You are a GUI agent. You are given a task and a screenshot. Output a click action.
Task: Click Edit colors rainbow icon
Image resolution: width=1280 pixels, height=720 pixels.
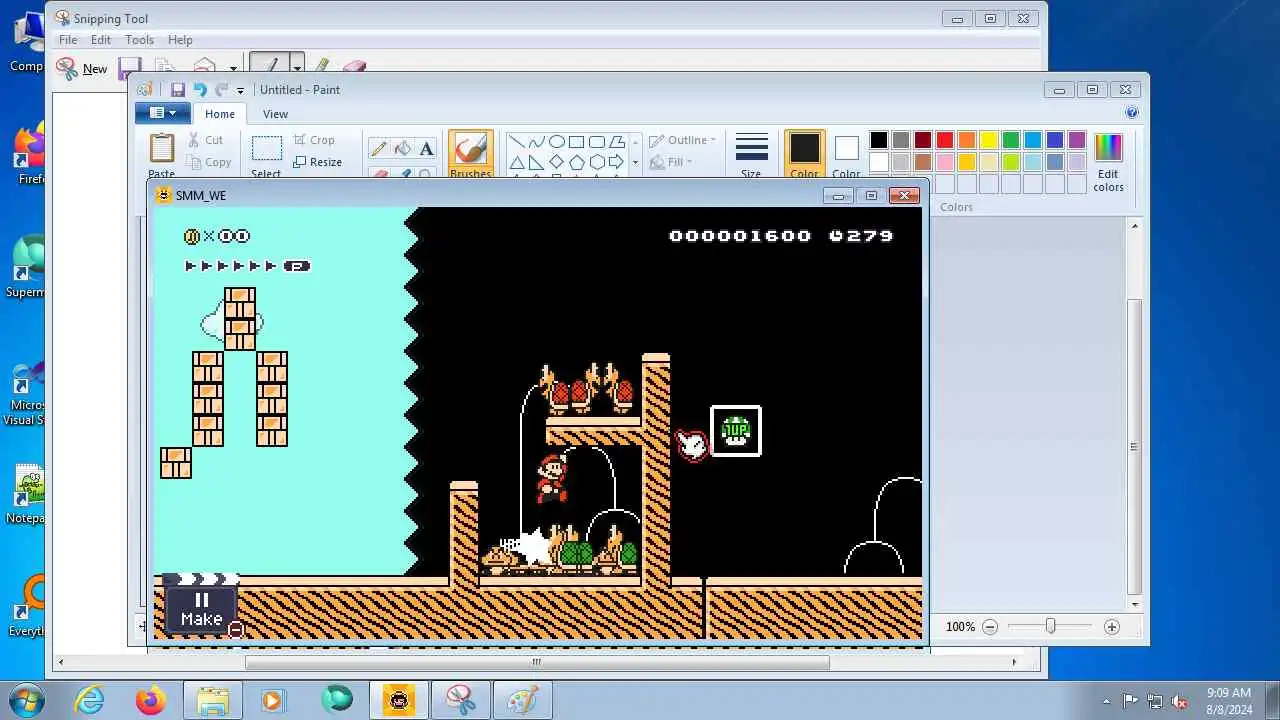tap(1108, 161)
